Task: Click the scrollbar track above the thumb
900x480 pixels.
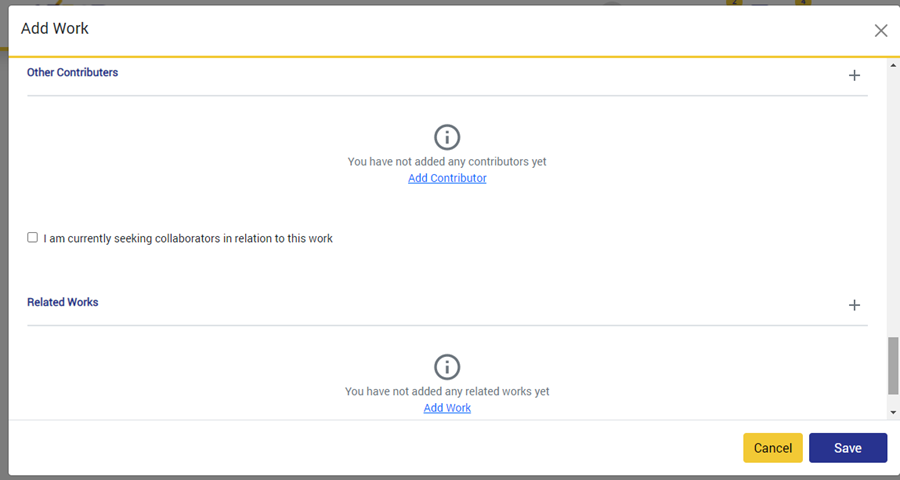Action: point(892,200)
